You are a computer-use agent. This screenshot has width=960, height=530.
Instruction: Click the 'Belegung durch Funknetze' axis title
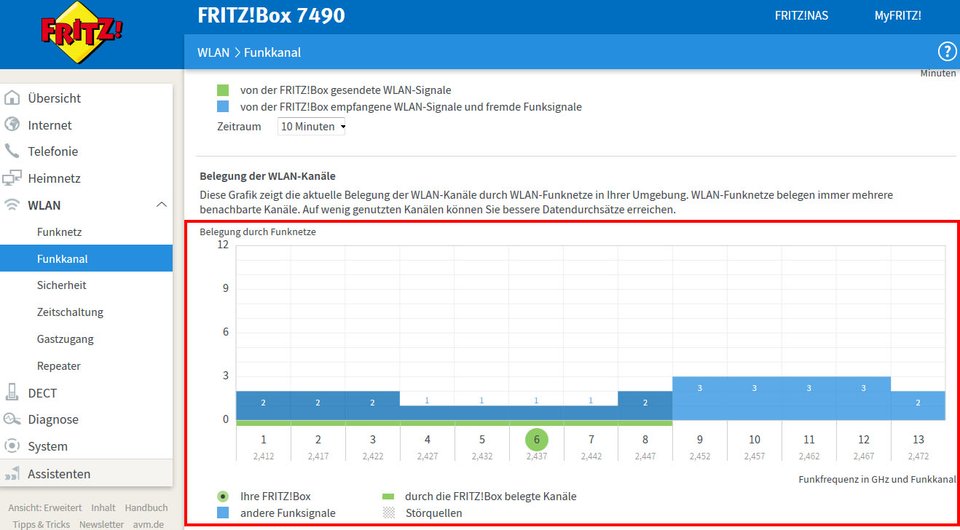pos(258,232)
